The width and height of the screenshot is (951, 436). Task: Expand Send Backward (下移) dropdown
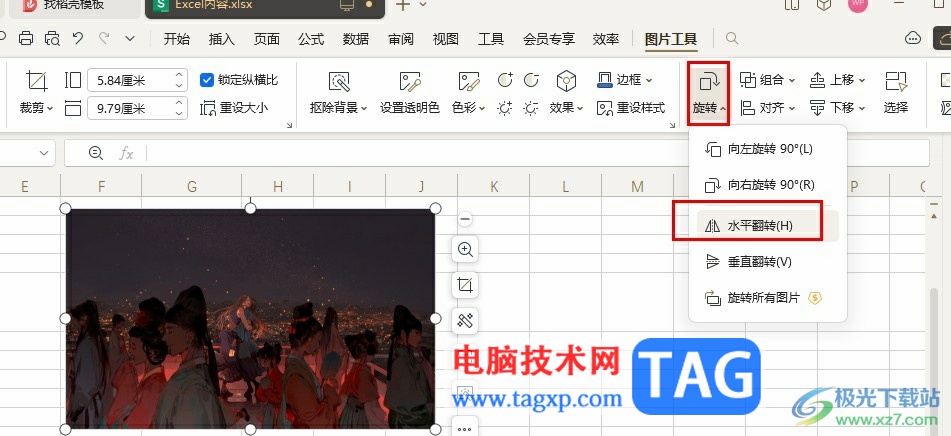(862, 109)
